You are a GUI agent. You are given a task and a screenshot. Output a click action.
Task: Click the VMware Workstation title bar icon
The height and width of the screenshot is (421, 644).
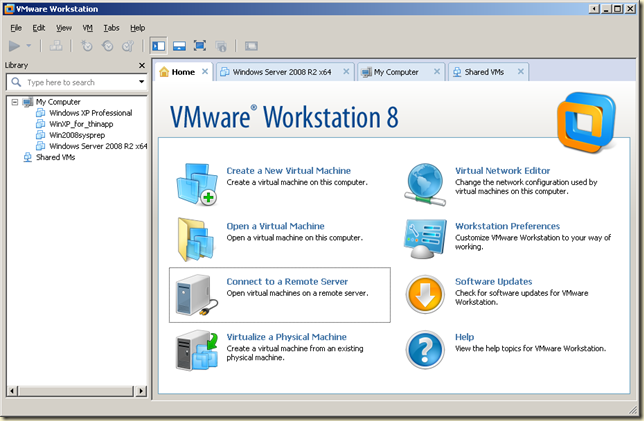9,9
